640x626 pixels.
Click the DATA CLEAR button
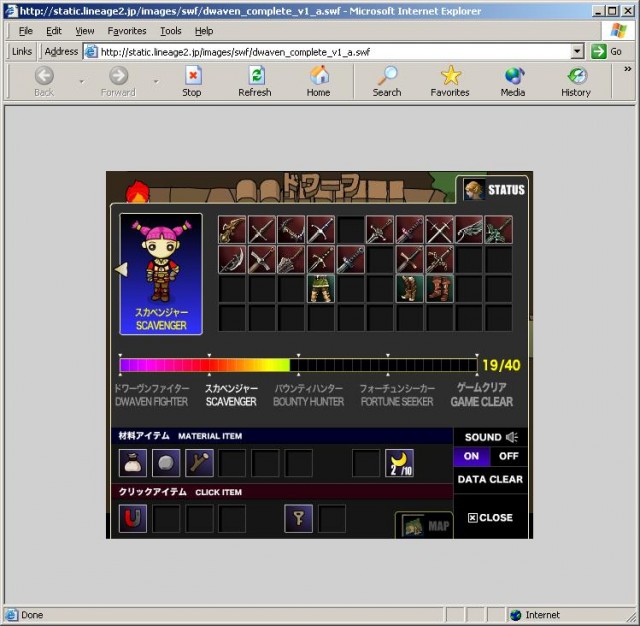(490, 479)
